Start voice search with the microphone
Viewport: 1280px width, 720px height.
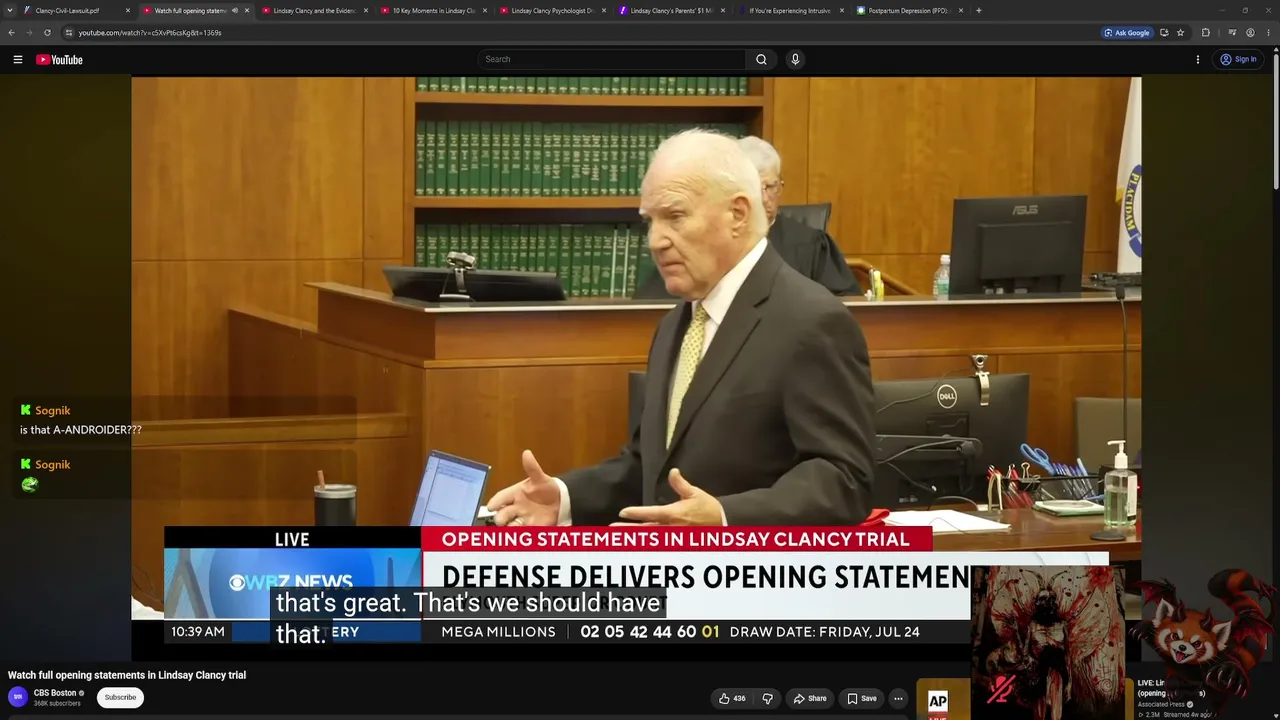[x=795, y=59]
